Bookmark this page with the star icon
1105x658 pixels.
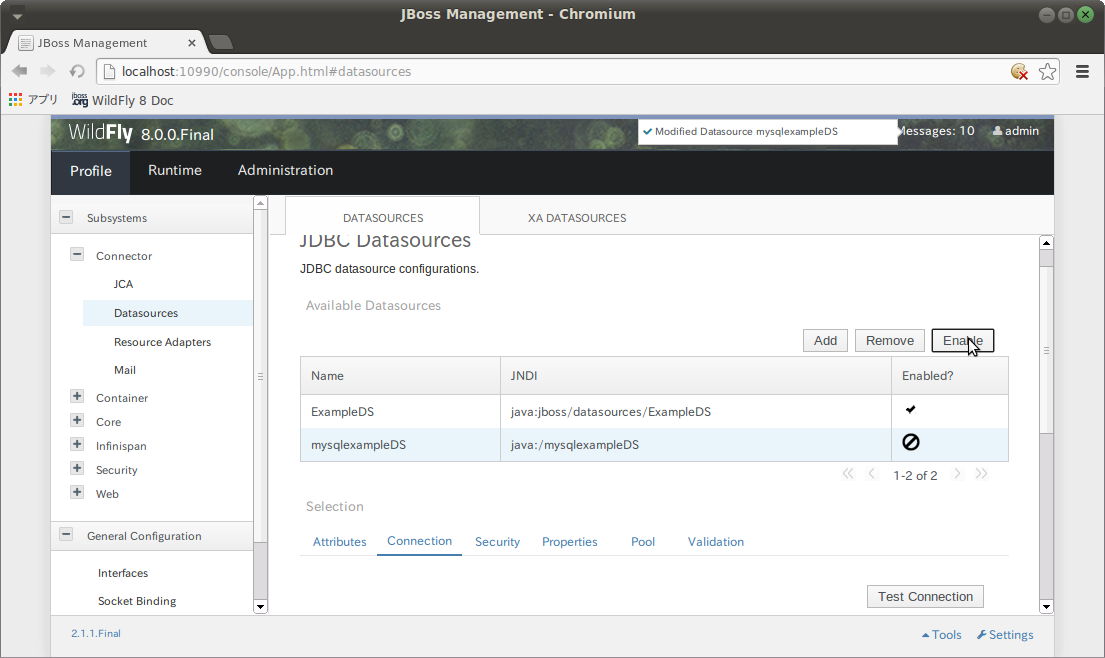tap(1047, 71)
